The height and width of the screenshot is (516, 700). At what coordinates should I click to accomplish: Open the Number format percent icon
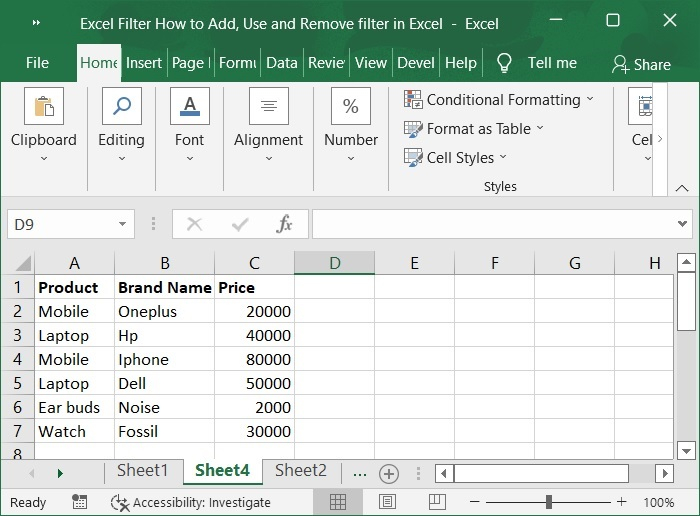coord(350,107)
